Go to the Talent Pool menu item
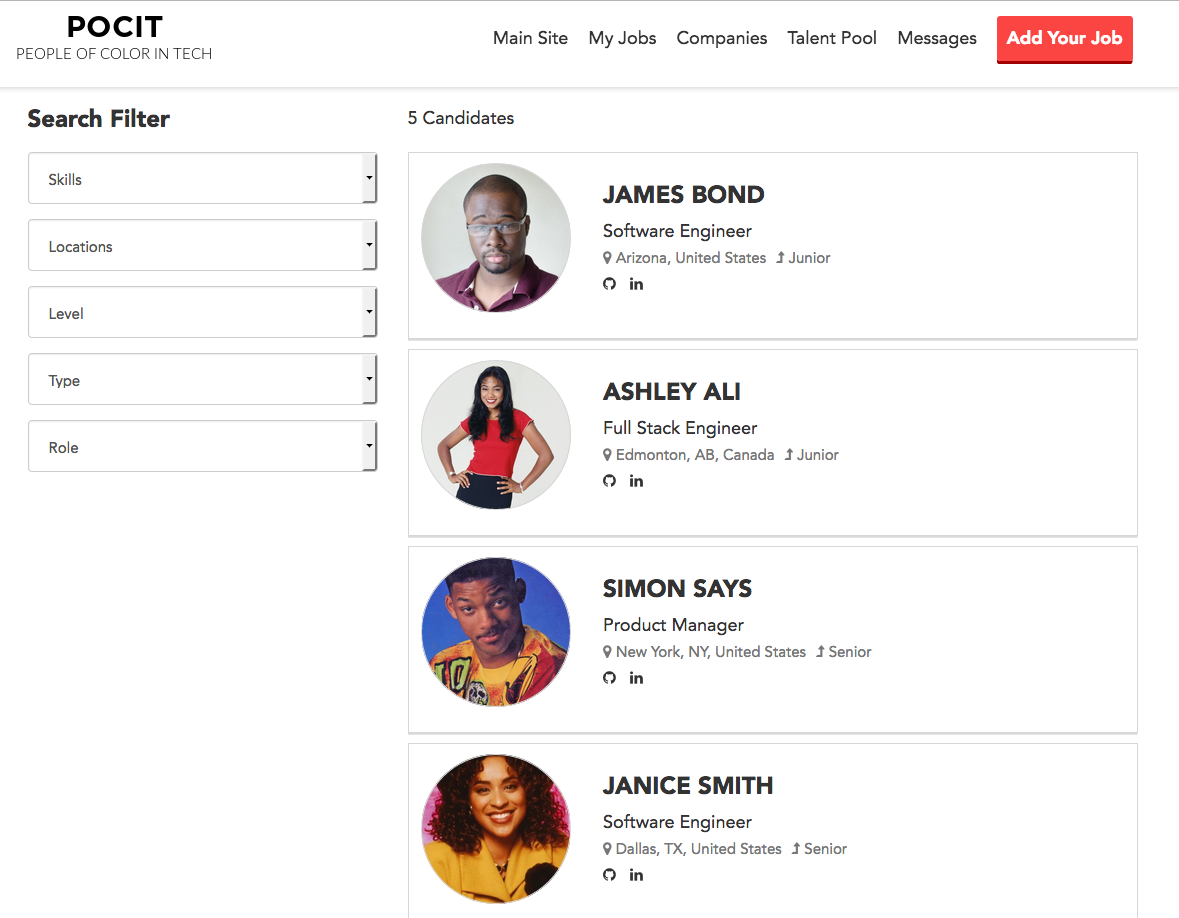This screenshot has width=1179, height=918. 832,38
